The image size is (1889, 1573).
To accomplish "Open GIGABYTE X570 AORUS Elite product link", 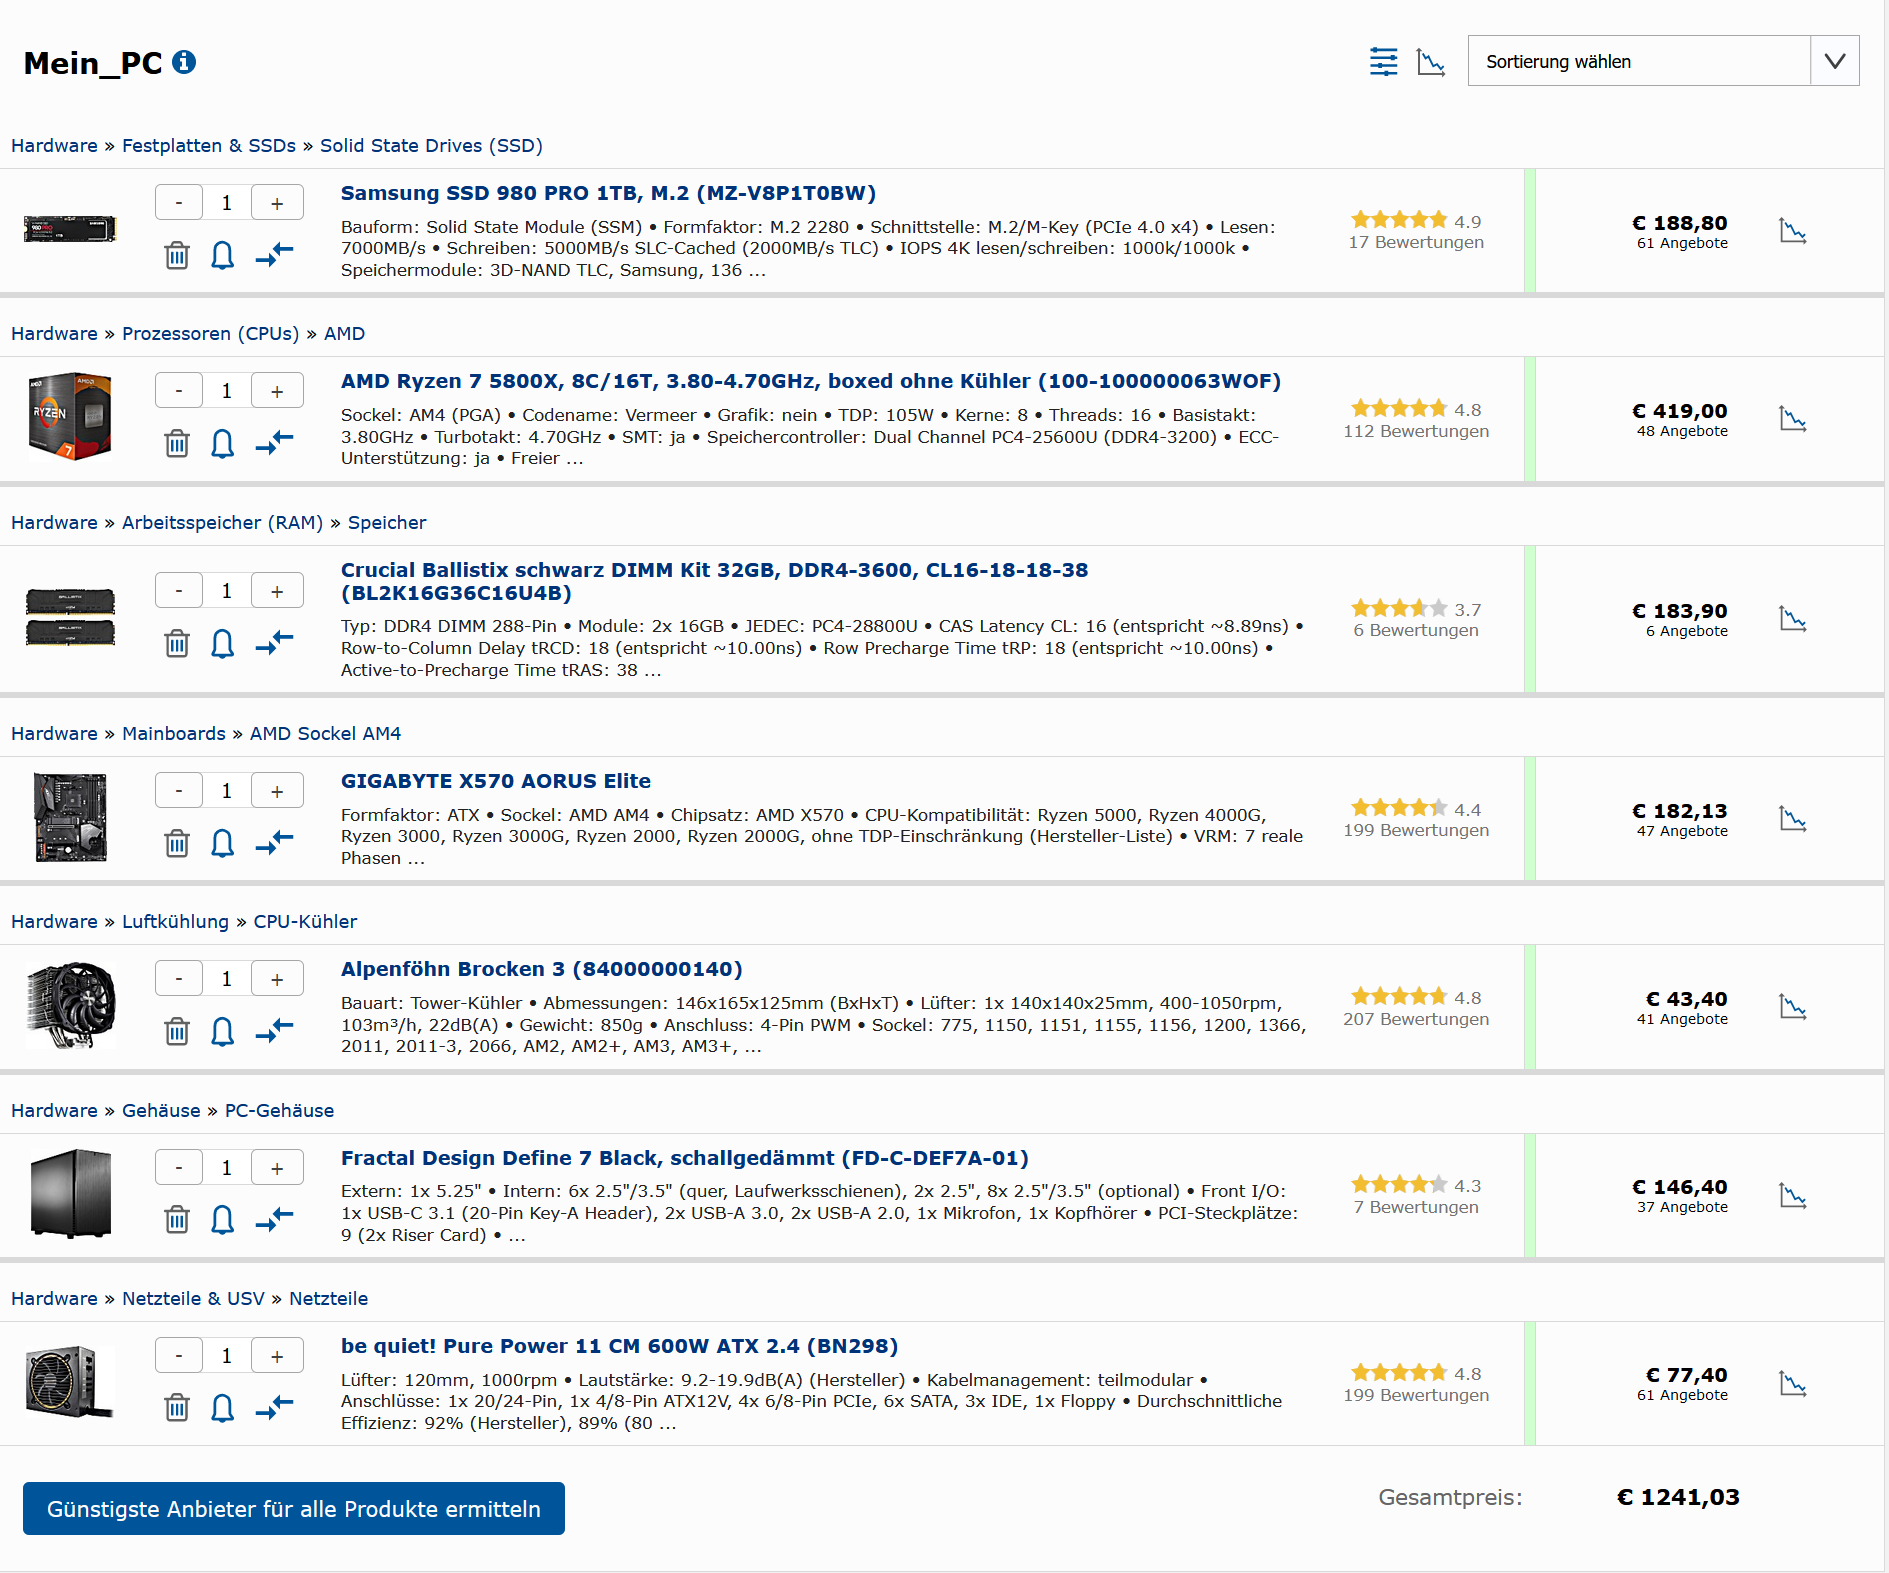I will tap(496, 781).
